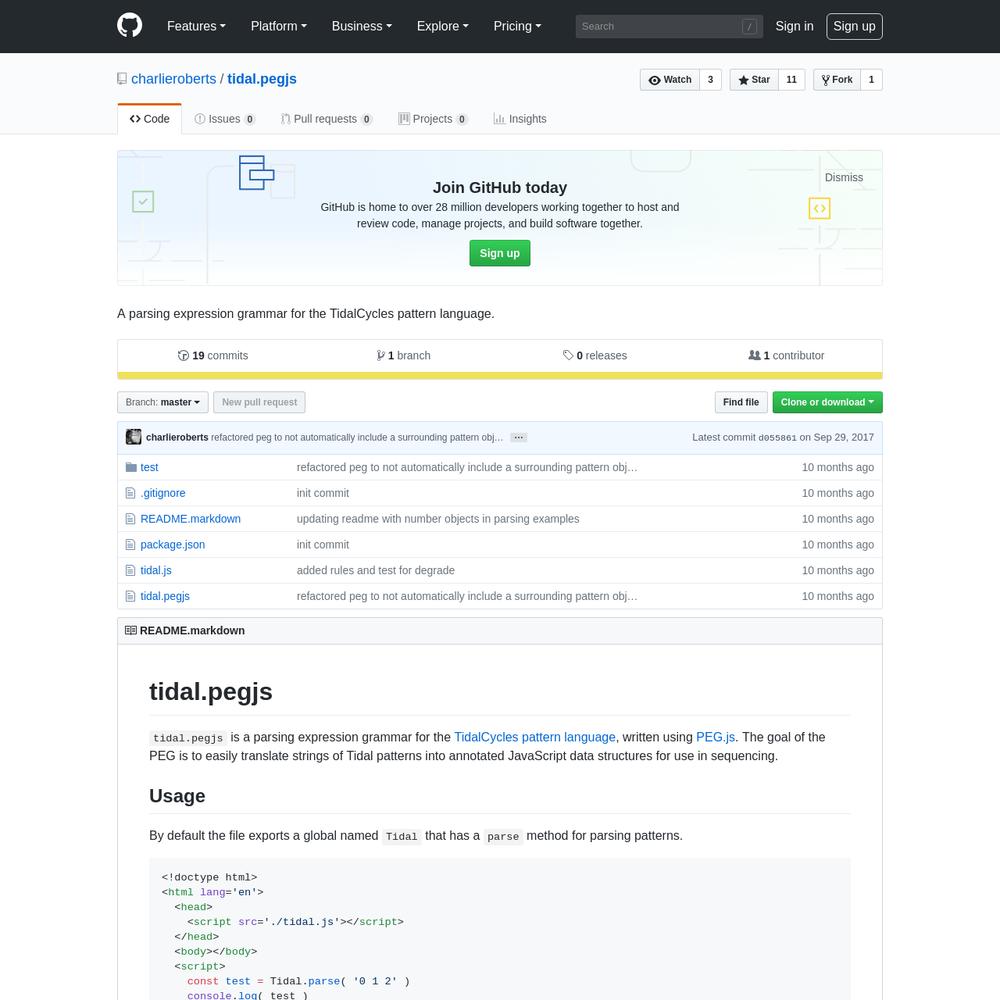Image resolution: width=1000 pixels, height=1000 pixels.
Task: Click the .gitignore file icon
Action: coord(130,493)
